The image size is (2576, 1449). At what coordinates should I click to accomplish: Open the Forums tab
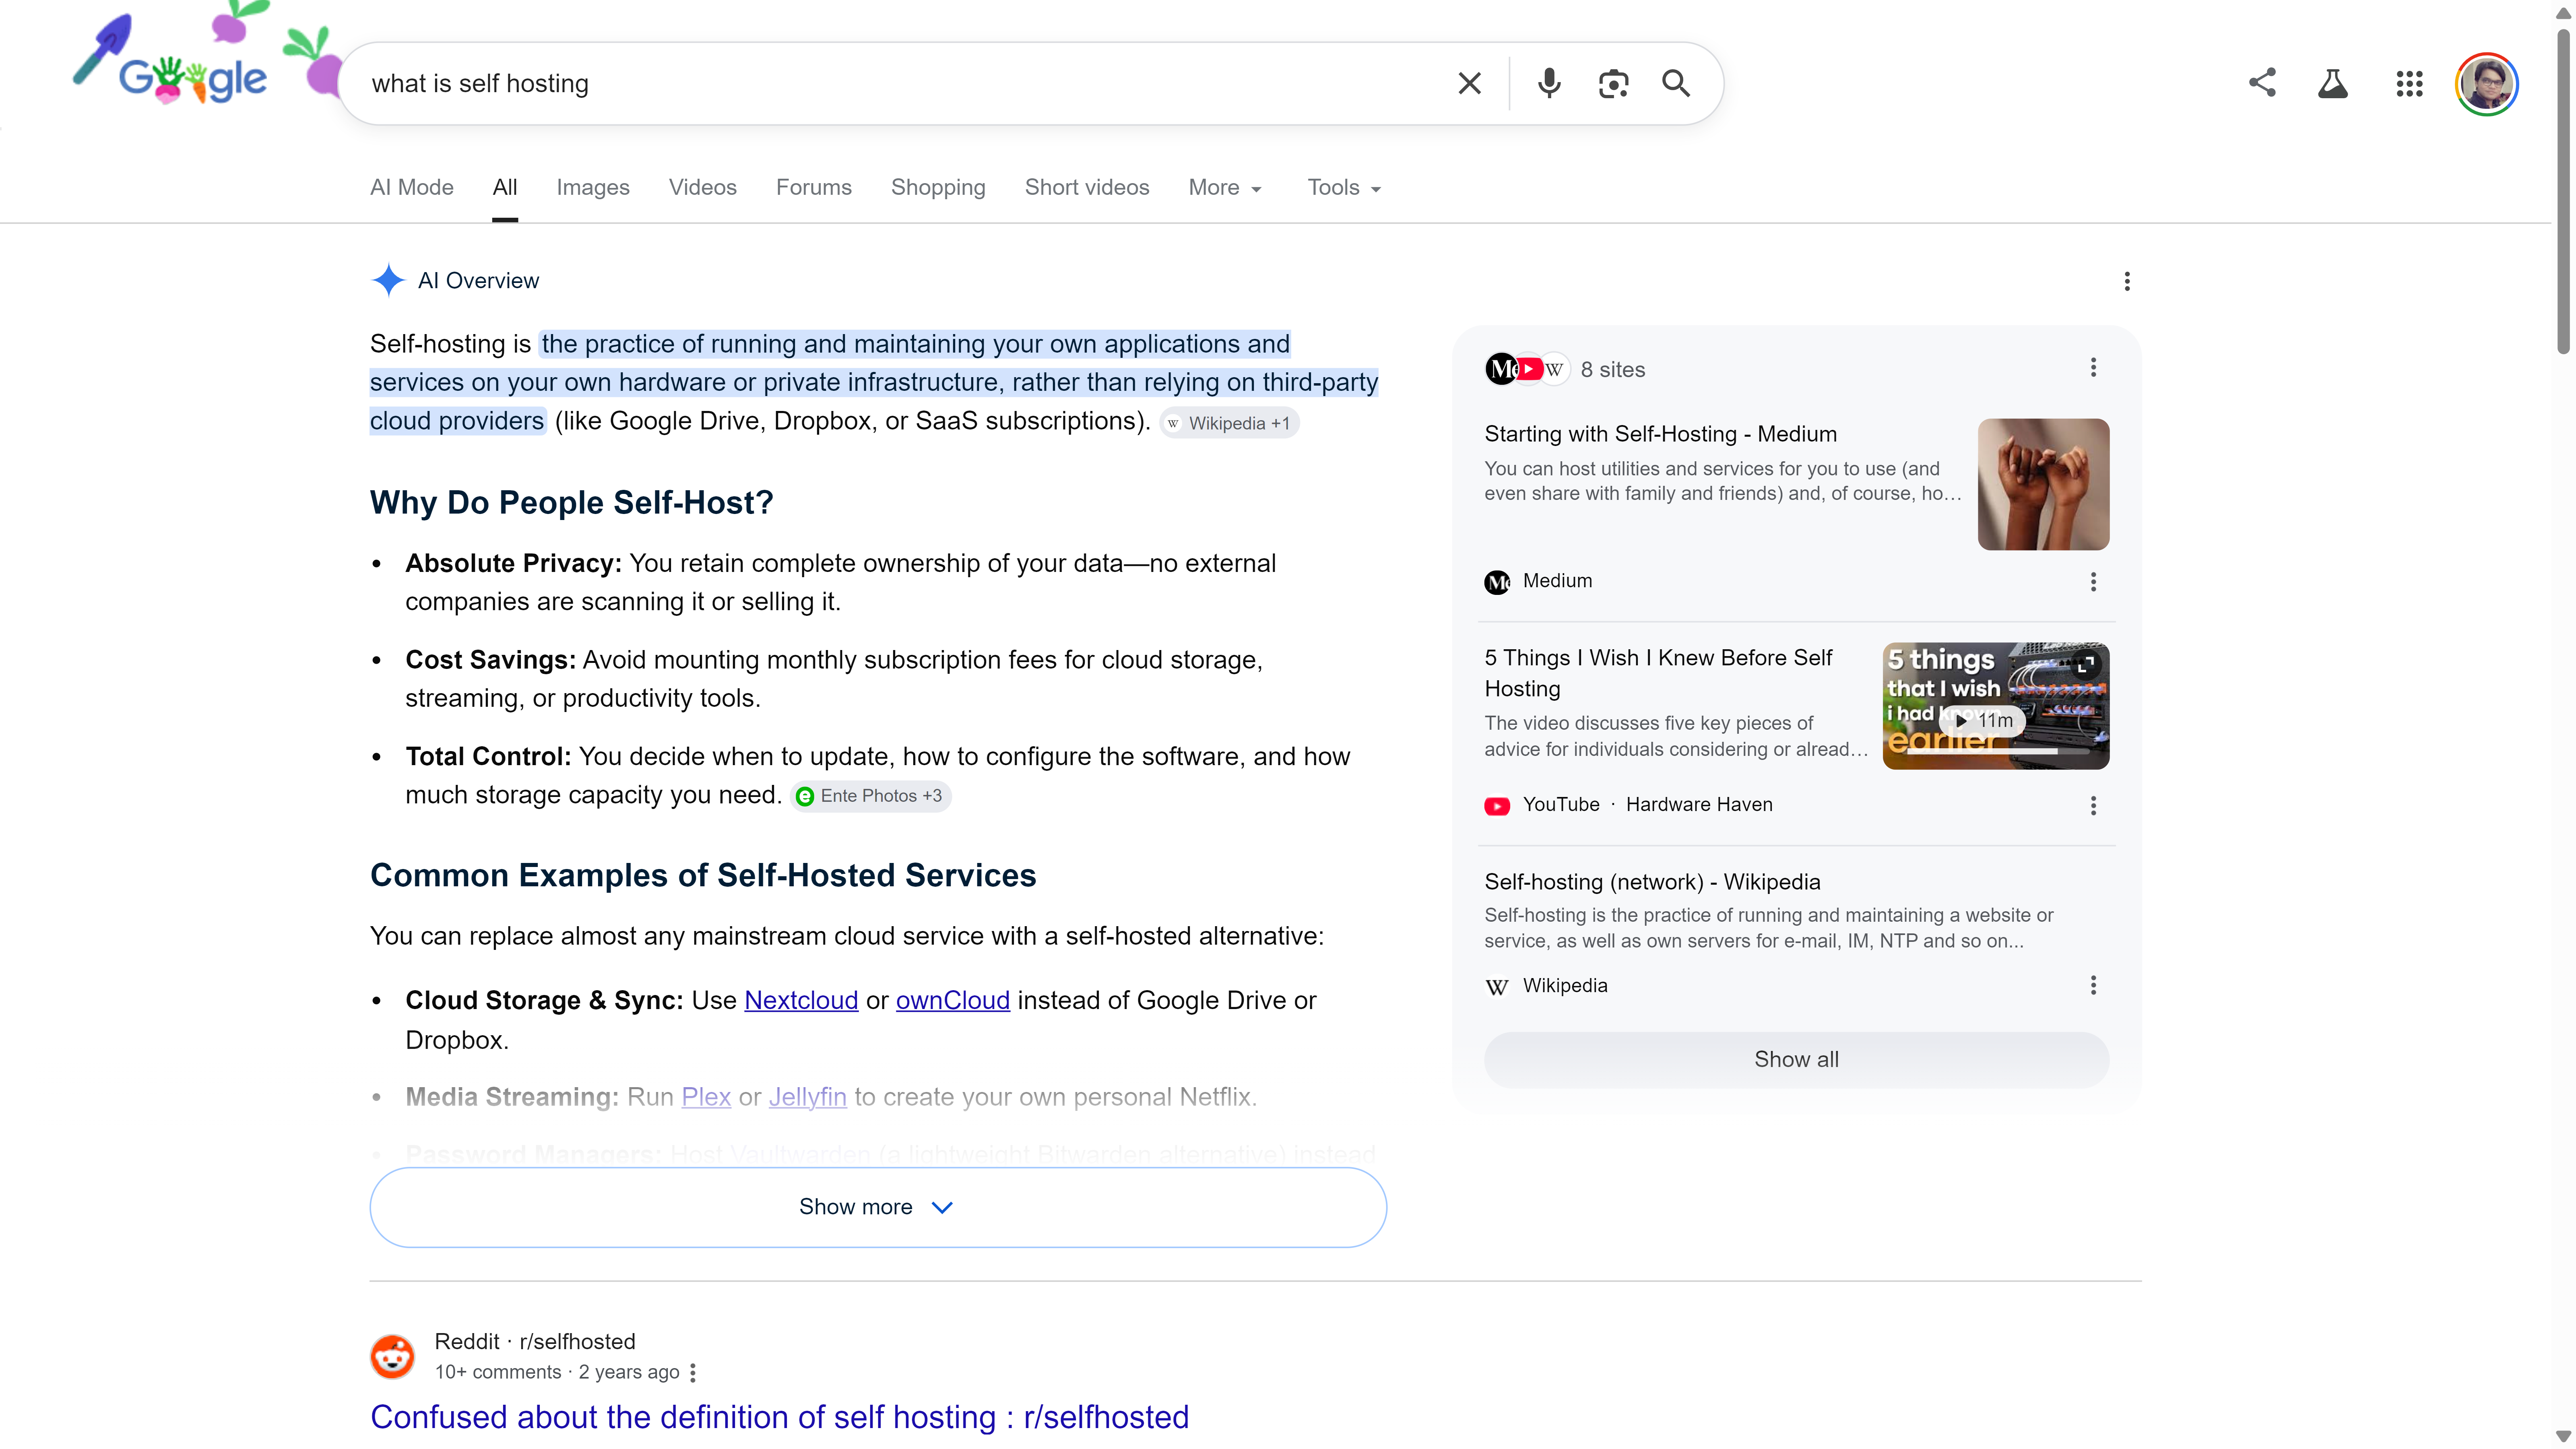click(814, 187)
